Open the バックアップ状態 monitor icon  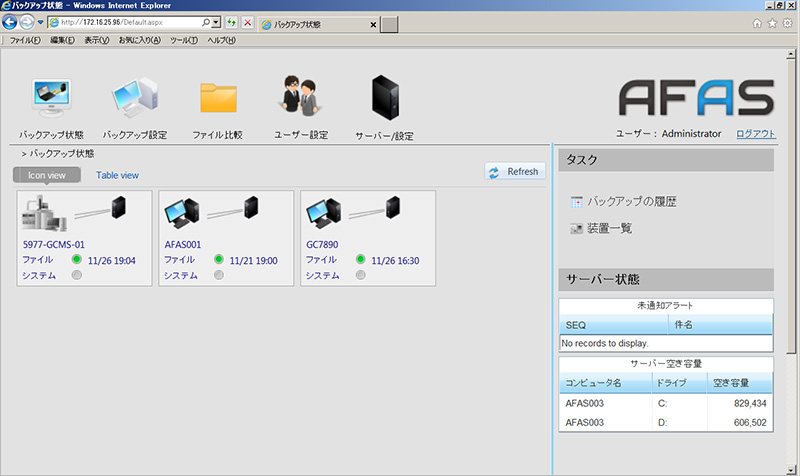[x=52, y=97]
